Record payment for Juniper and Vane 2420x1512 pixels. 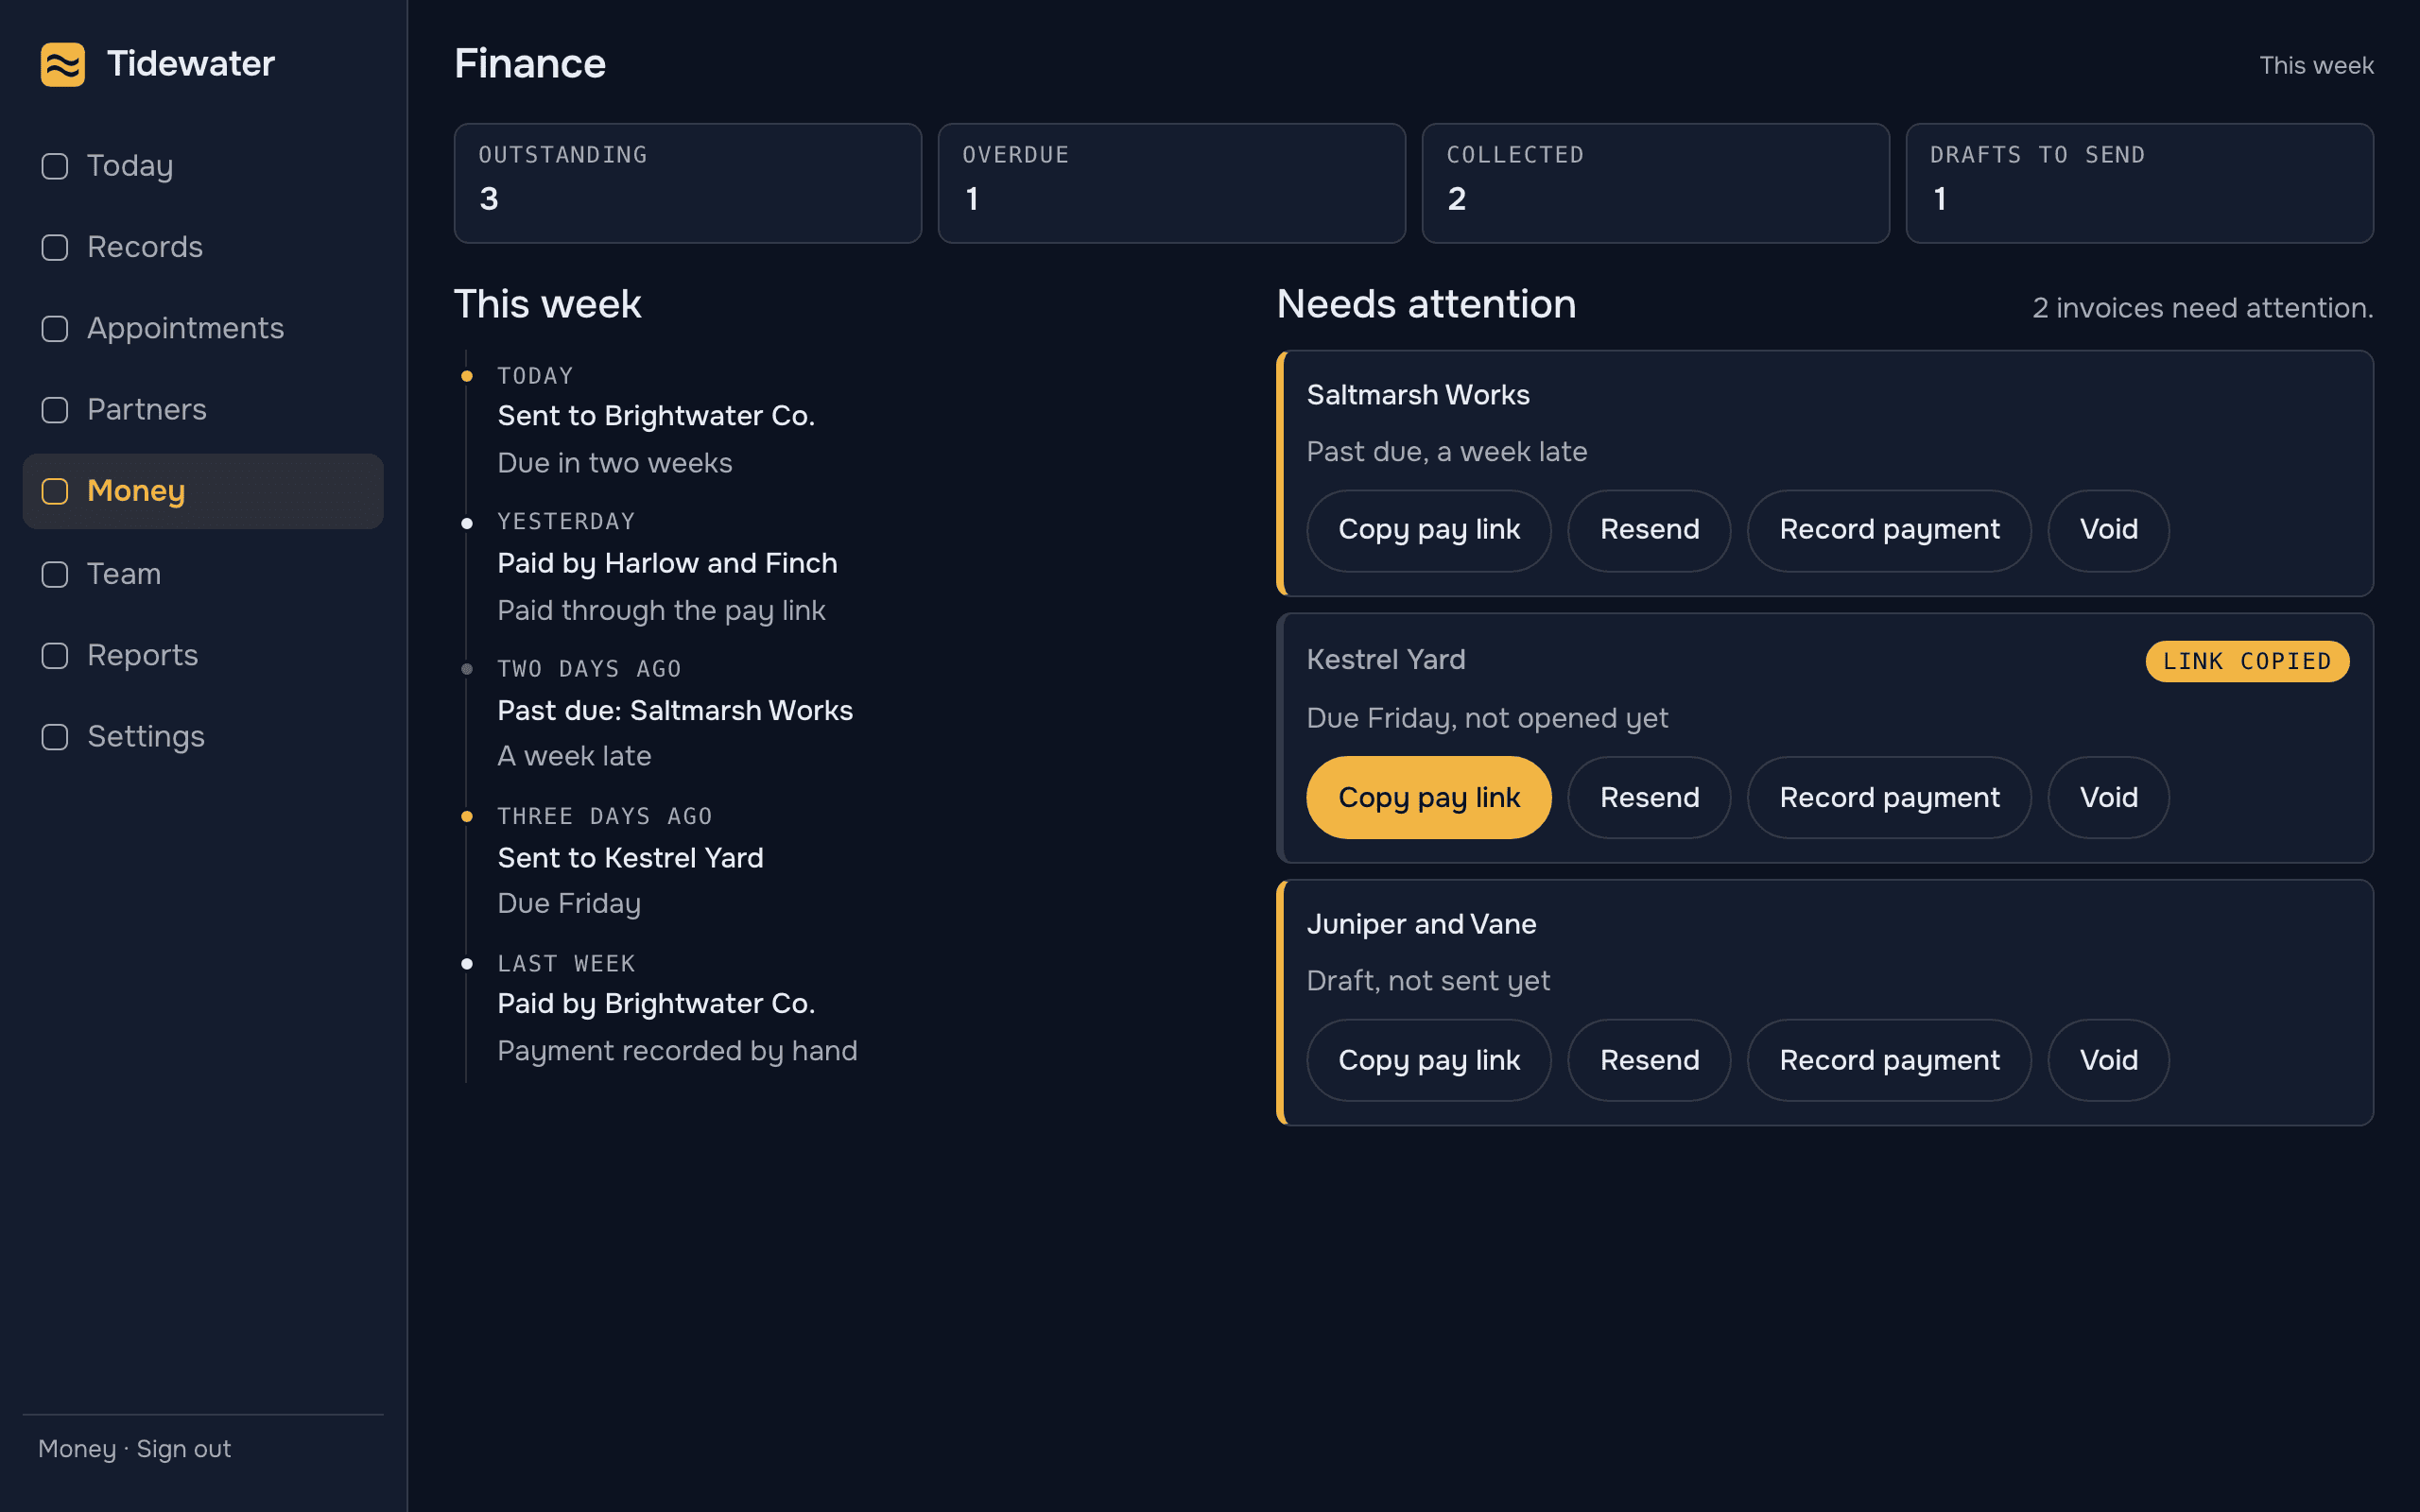[1889, 1061]
